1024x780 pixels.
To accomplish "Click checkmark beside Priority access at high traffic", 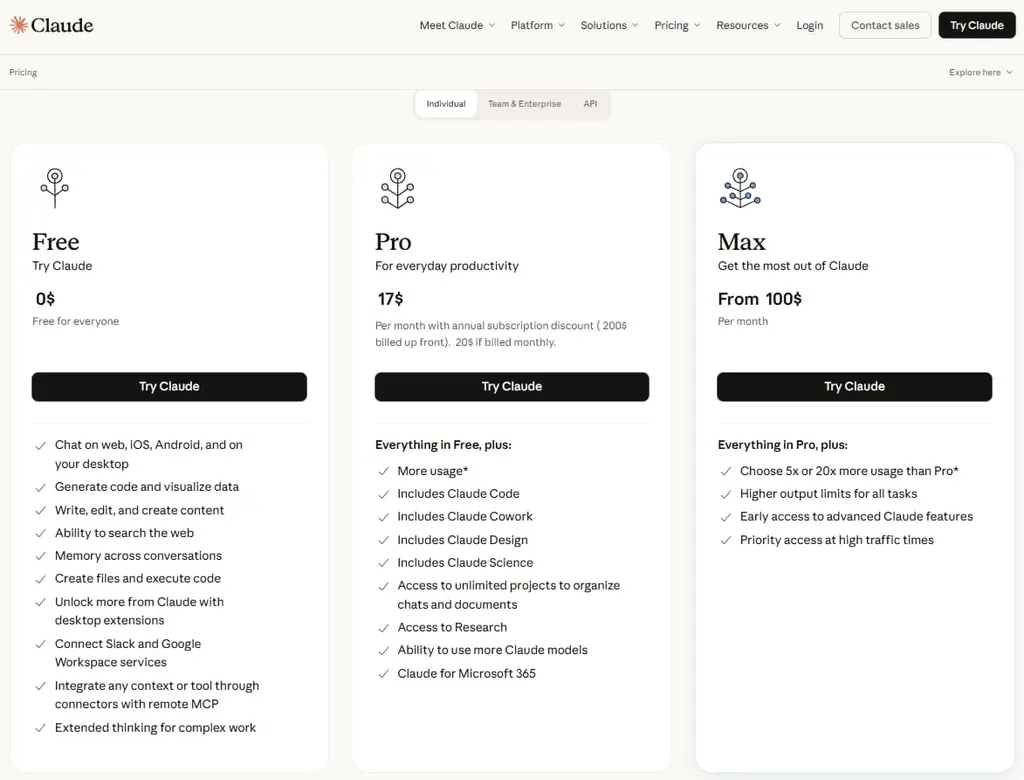I will coord(726,541).
